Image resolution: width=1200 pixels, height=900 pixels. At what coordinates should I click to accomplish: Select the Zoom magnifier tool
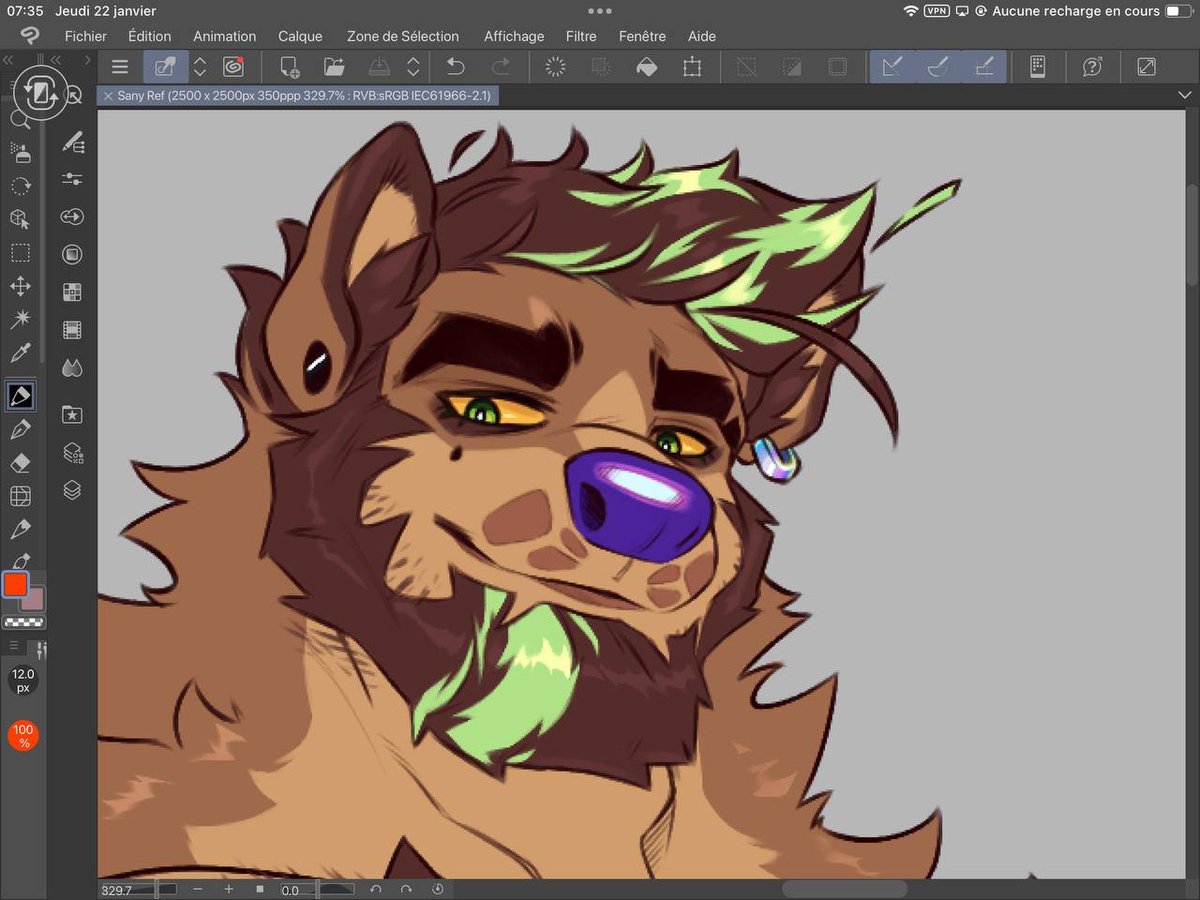click(20, 118)
